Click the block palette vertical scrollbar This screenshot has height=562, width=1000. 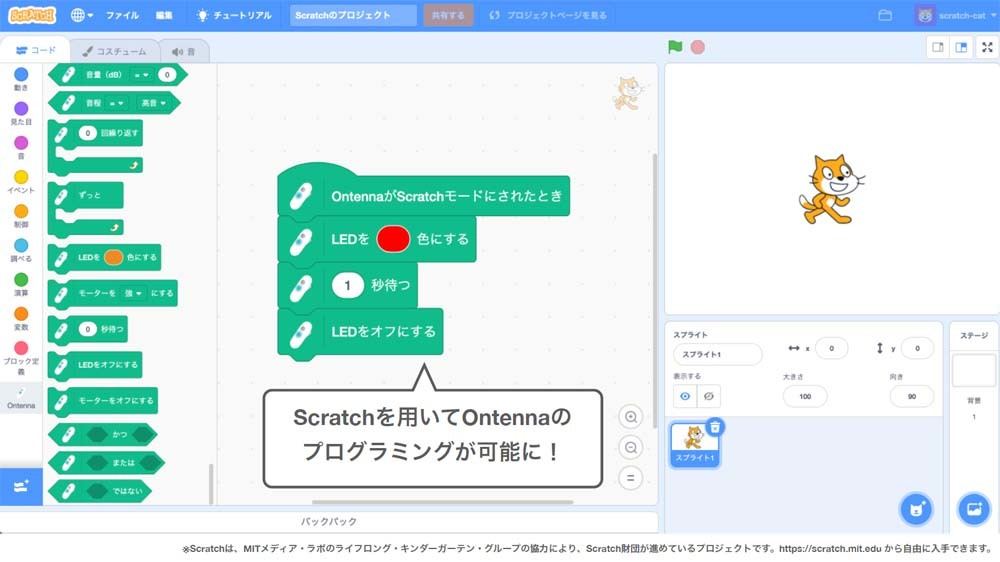pos(210,484)
